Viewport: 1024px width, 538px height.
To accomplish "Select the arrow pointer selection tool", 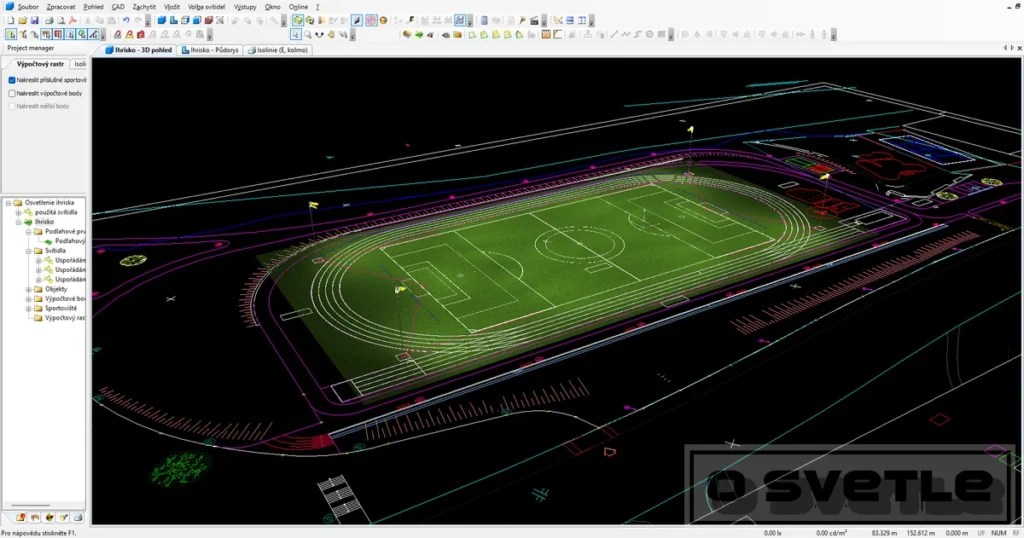I will (x=296, y=35).
